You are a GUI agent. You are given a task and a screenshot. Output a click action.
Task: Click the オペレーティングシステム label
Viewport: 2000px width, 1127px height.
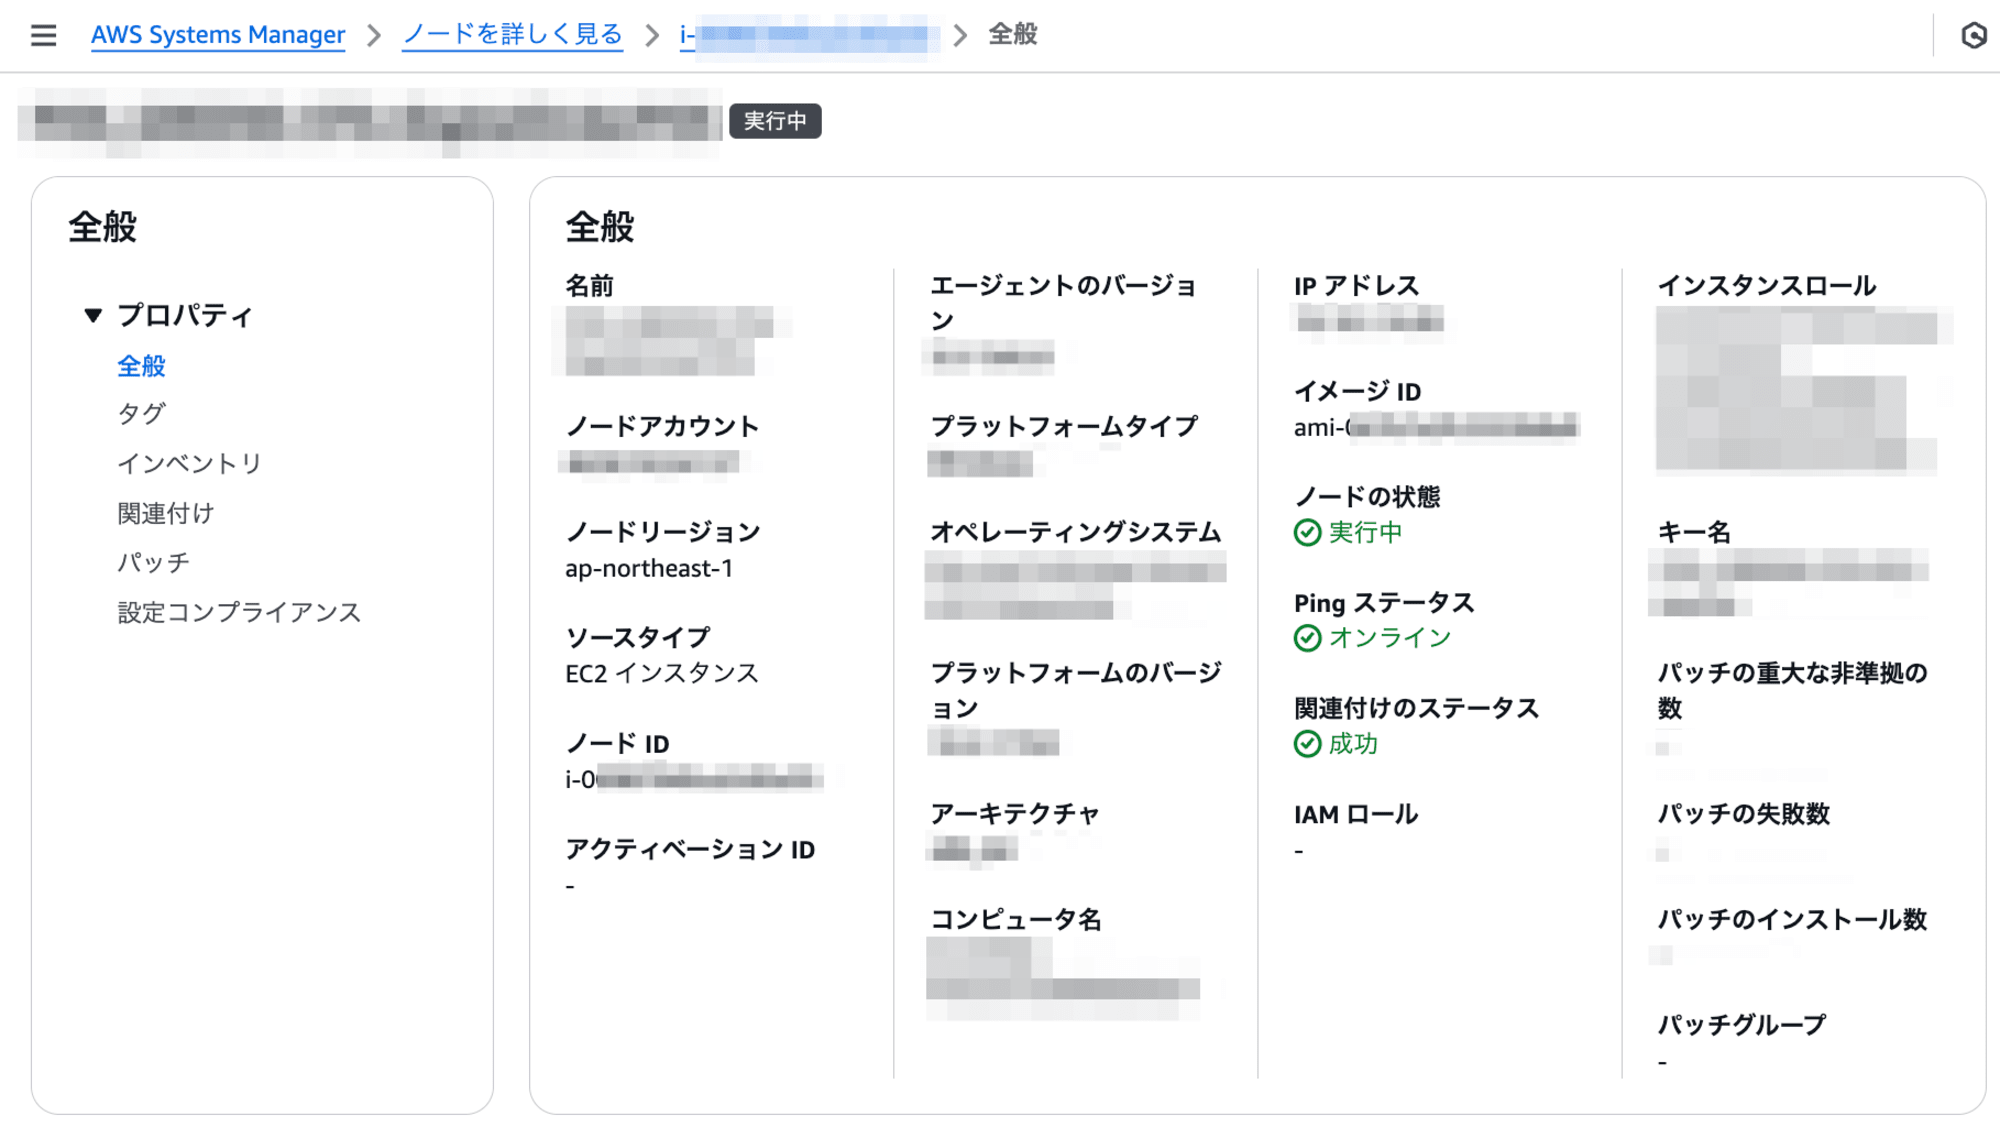click(1076, 533)
